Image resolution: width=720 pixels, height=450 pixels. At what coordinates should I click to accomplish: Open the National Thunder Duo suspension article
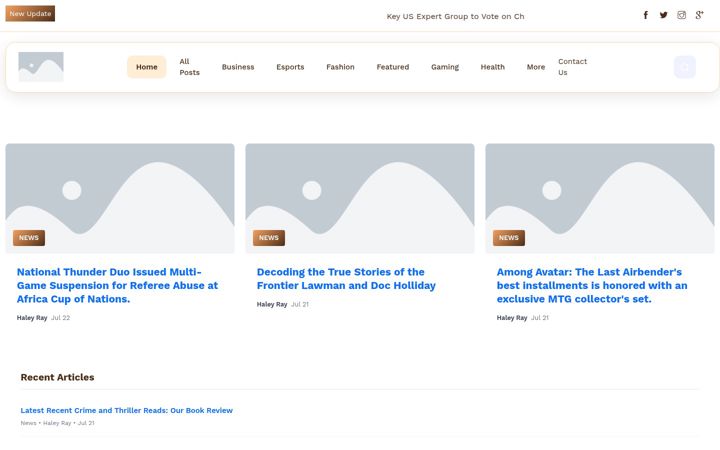tap(118, 286)
